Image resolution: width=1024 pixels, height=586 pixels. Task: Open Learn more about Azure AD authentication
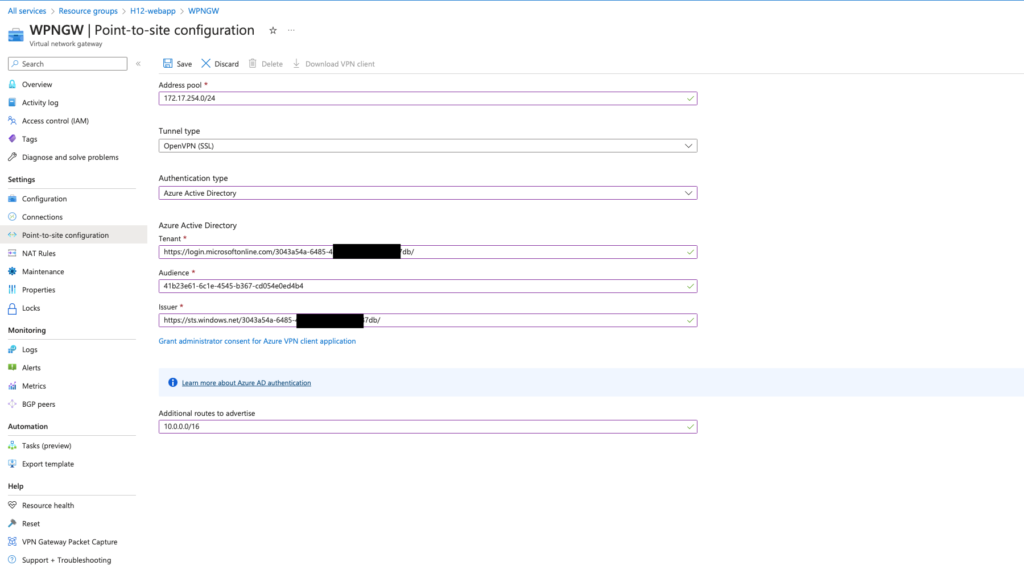[x=246, y=383]
